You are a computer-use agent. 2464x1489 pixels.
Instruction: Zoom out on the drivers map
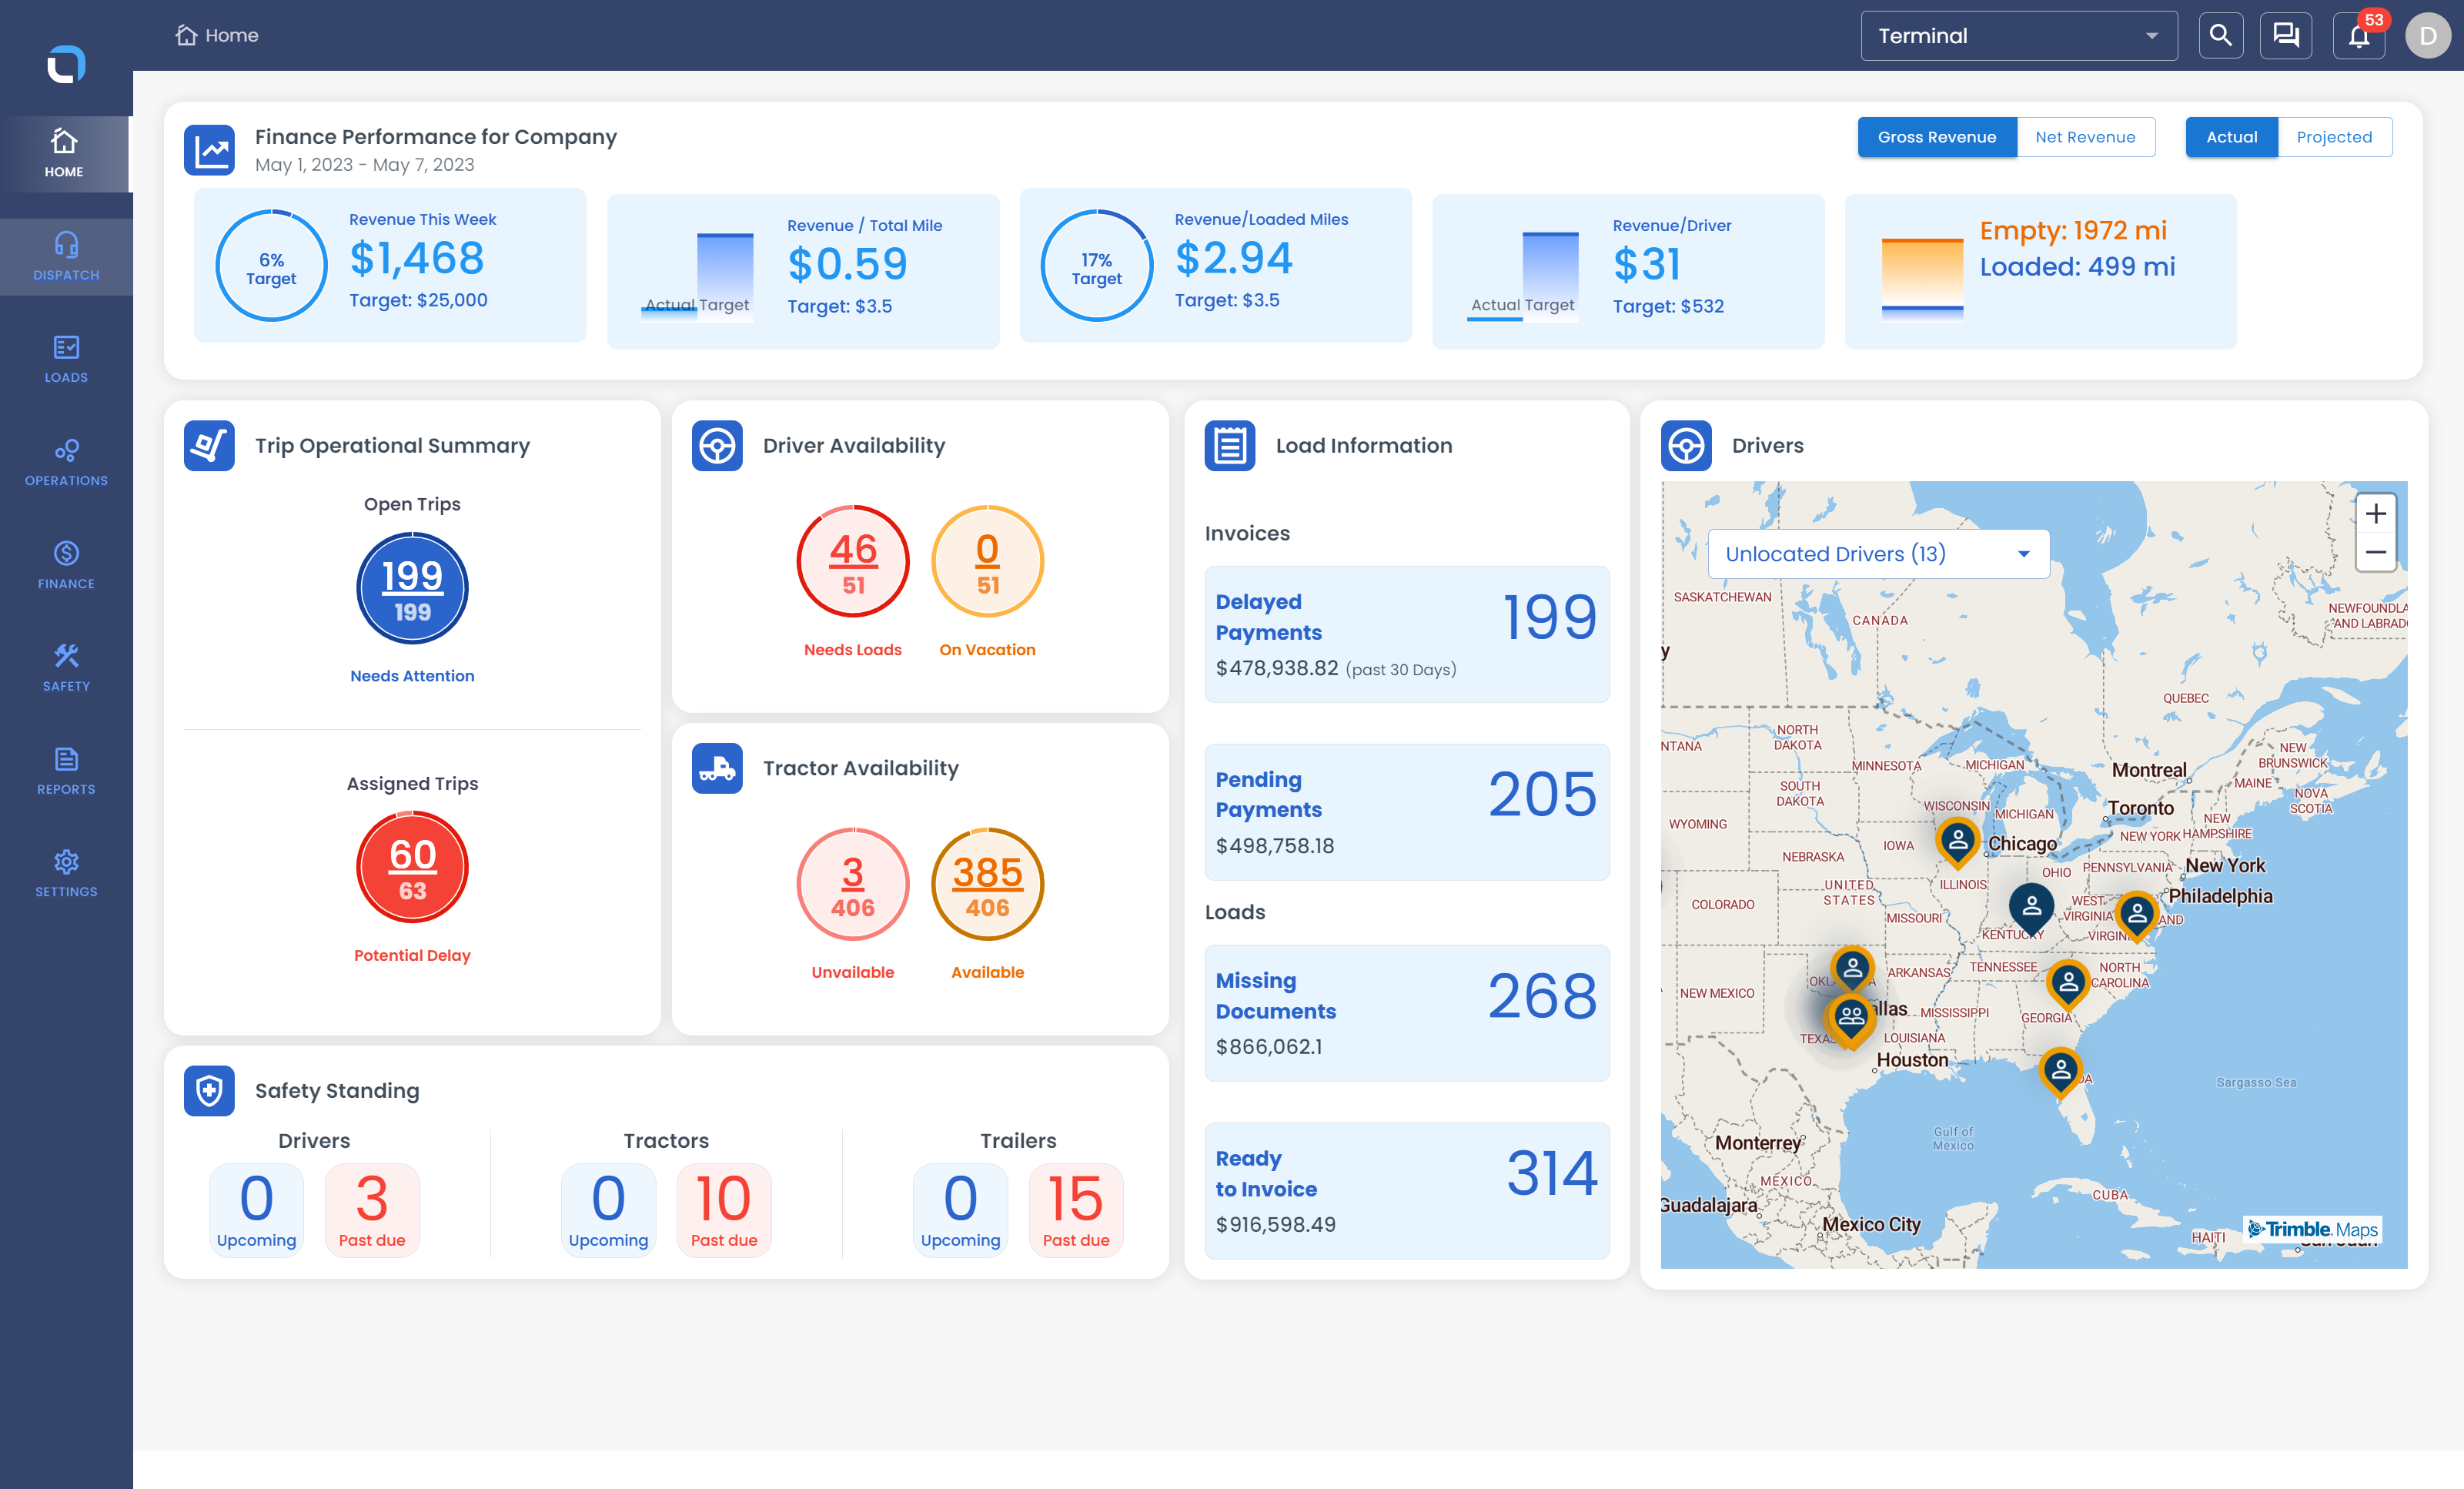point(2376,552)
